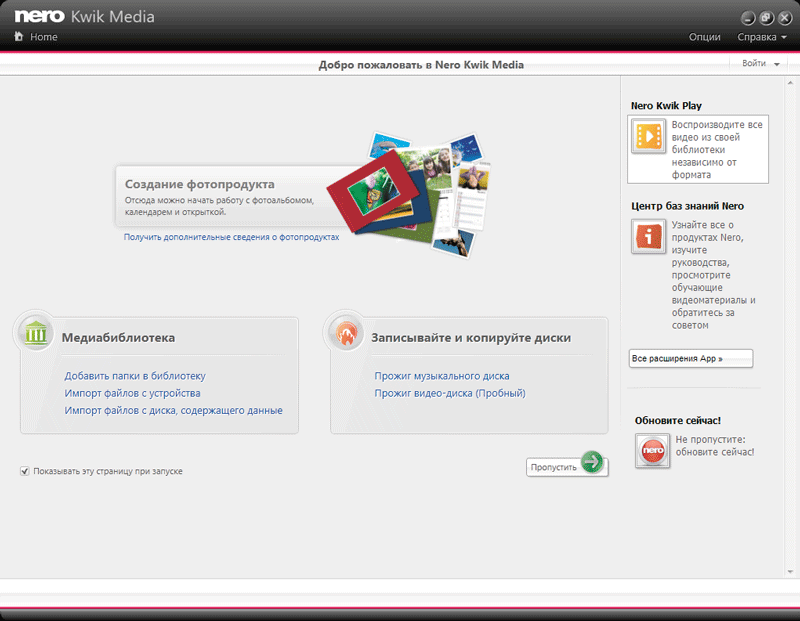Click the Обновите сейчас! heading
Screen dimensions: 800x621
pyautogui.click(x=678, y=420)
